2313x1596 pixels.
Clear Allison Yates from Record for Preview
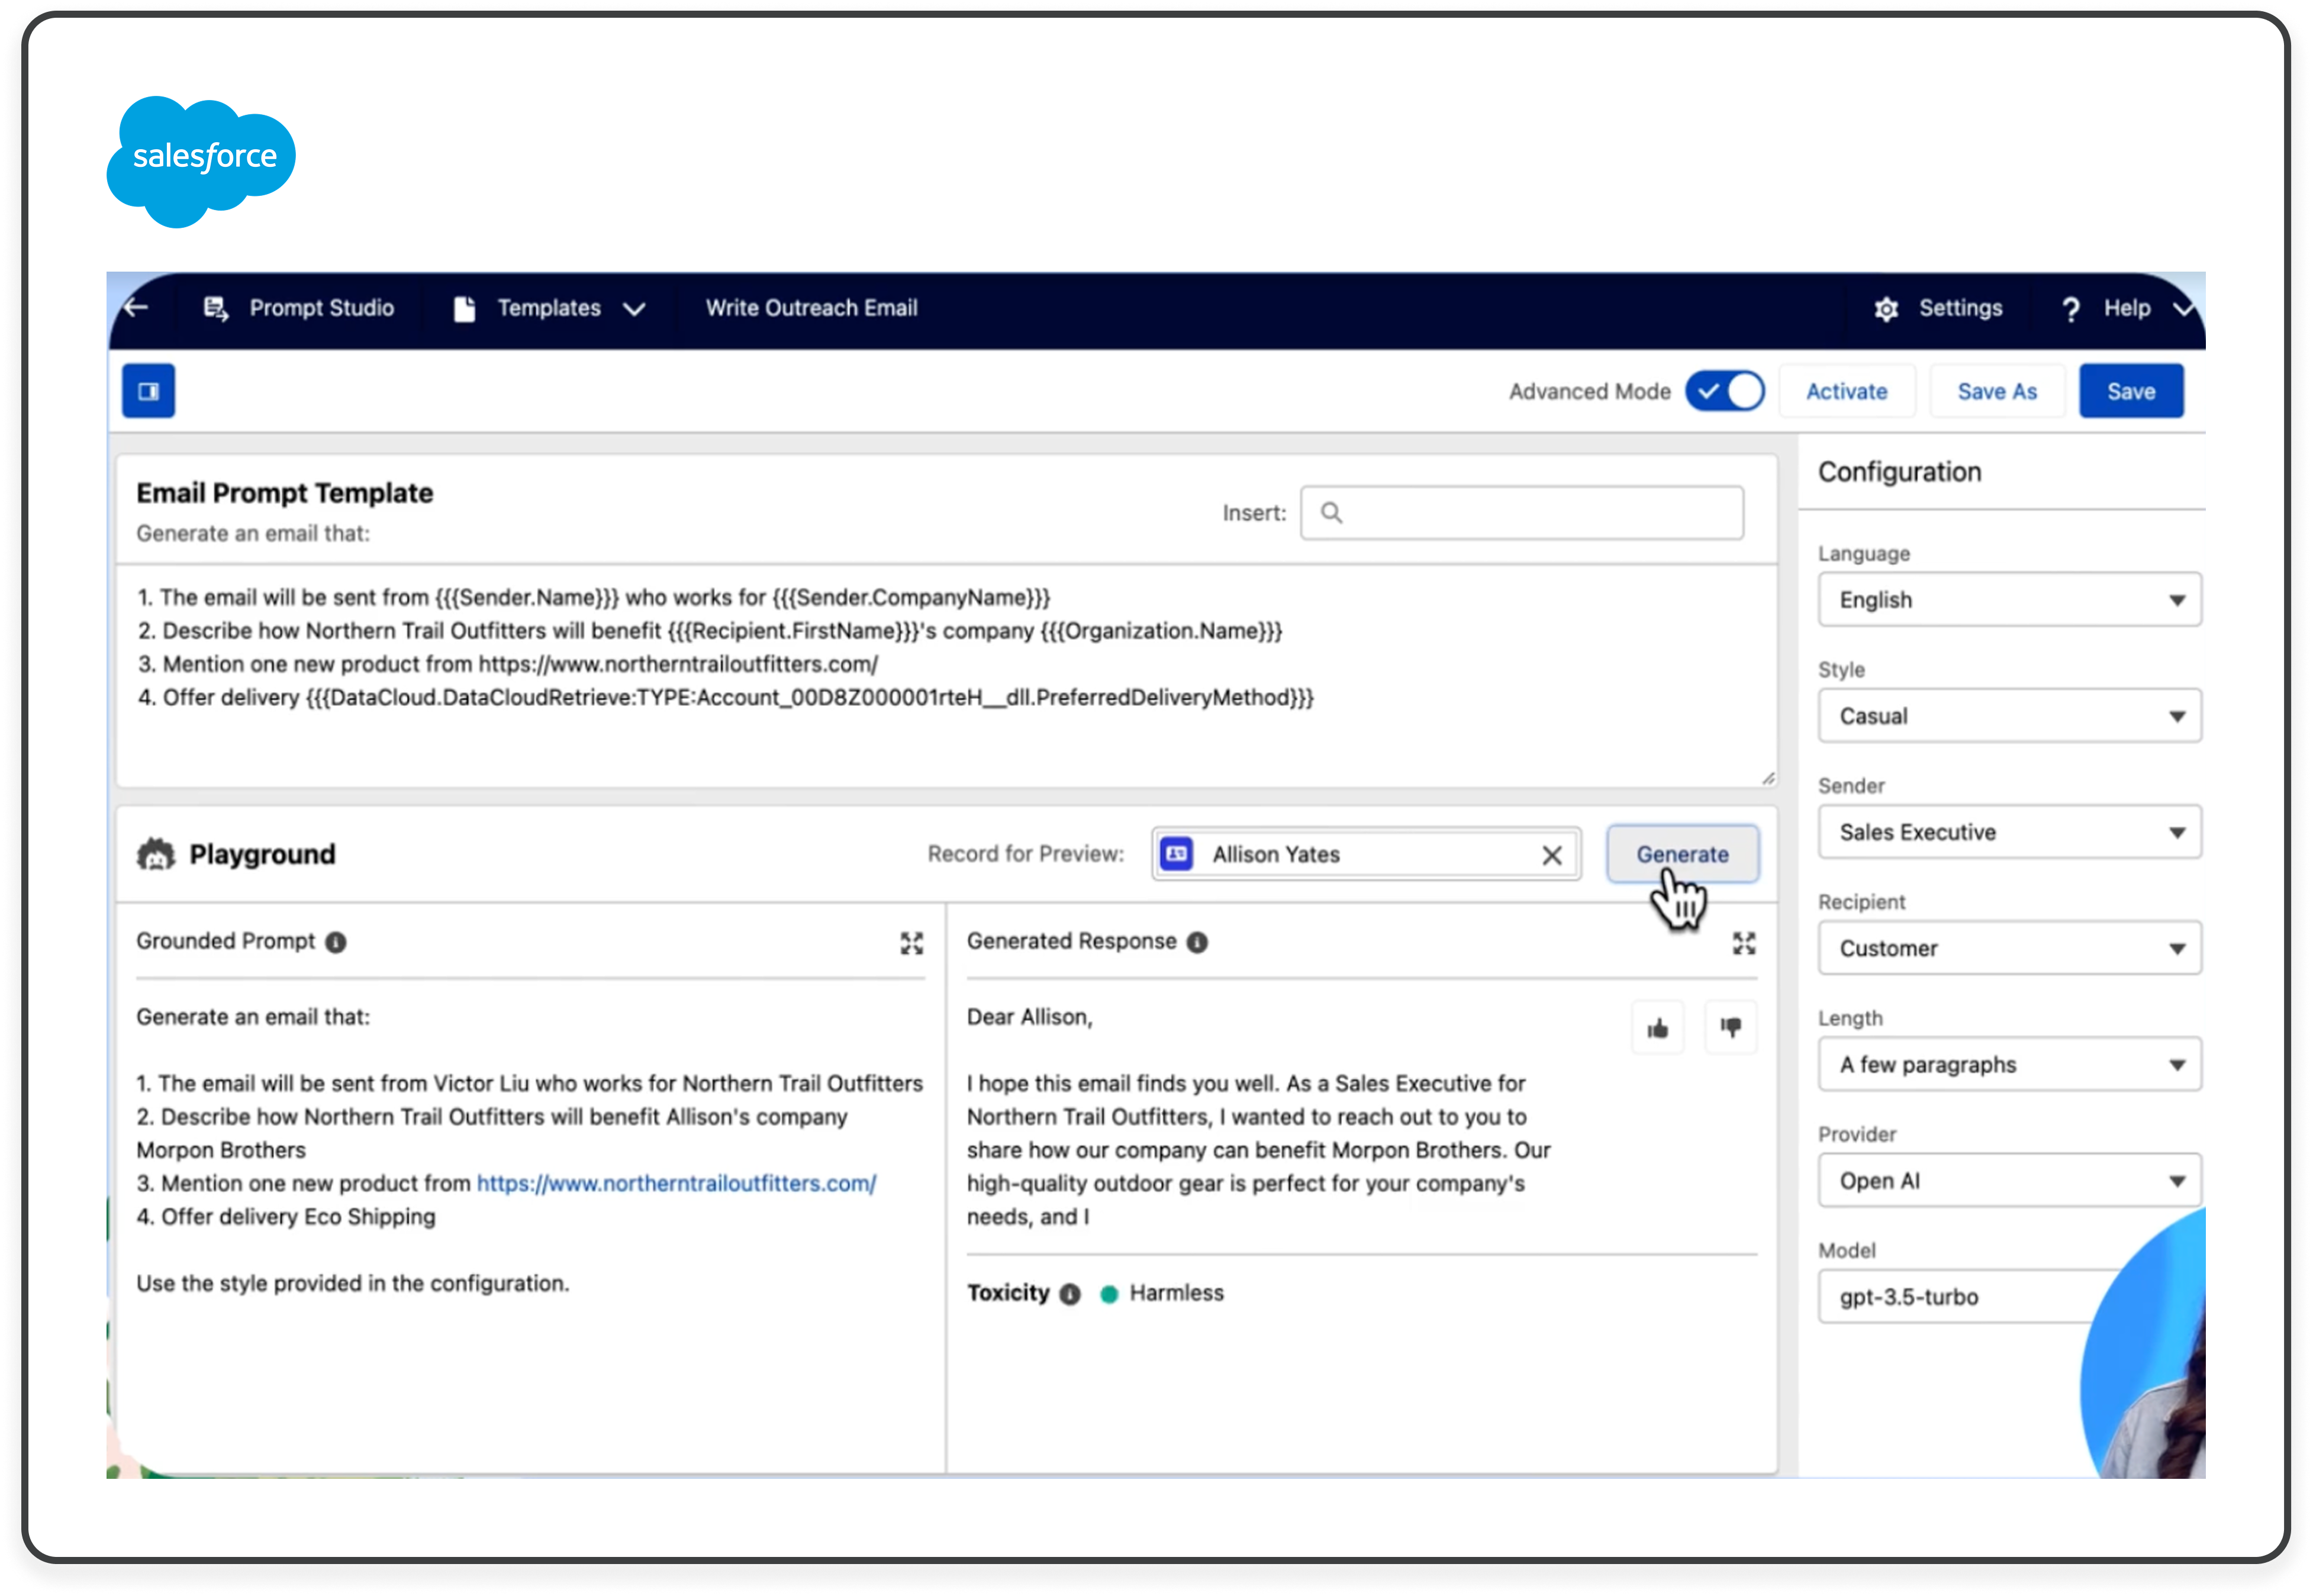[x=1552, y=855]
